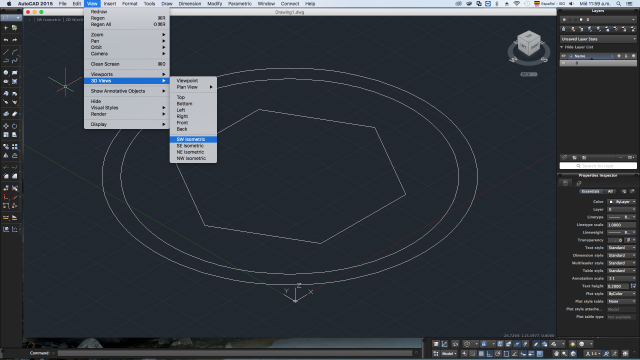
Task: Open the Plot style ByColor dropdown
Action: coord(621,294)
